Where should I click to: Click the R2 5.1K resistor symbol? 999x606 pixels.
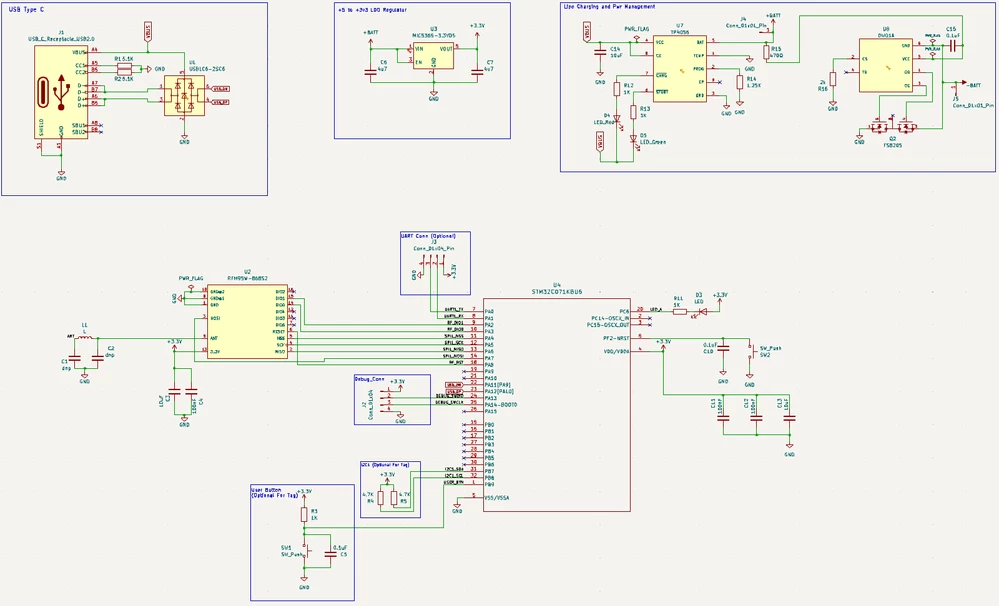[x=124, y=72]
